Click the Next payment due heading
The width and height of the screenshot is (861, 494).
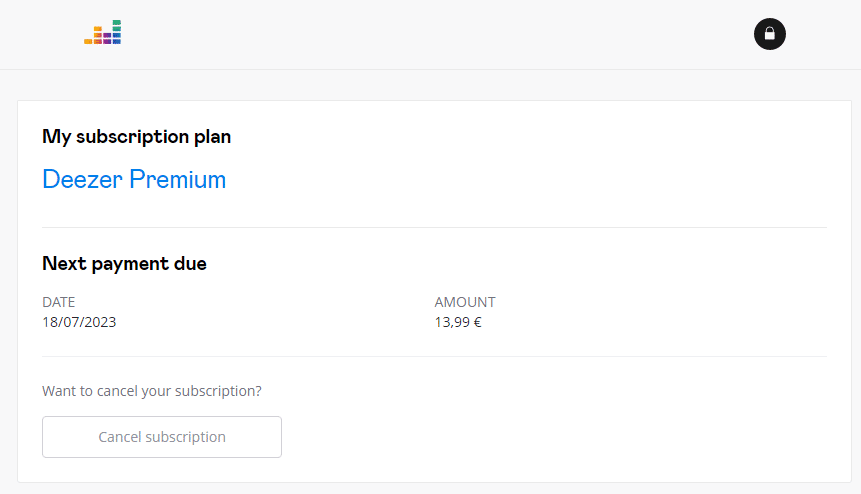tap(124, 264)
